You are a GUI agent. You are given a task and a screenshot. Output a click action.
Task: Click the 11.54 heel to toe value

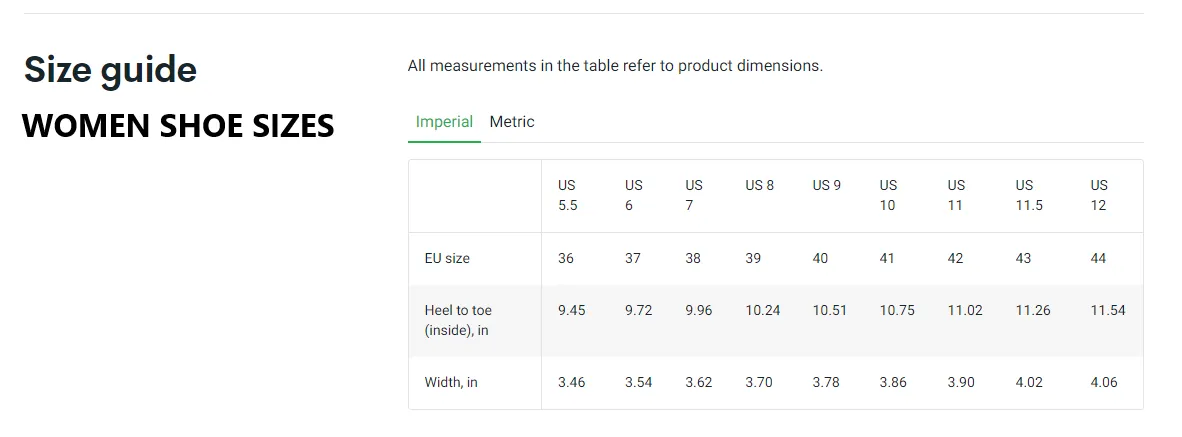[1108, 310]
